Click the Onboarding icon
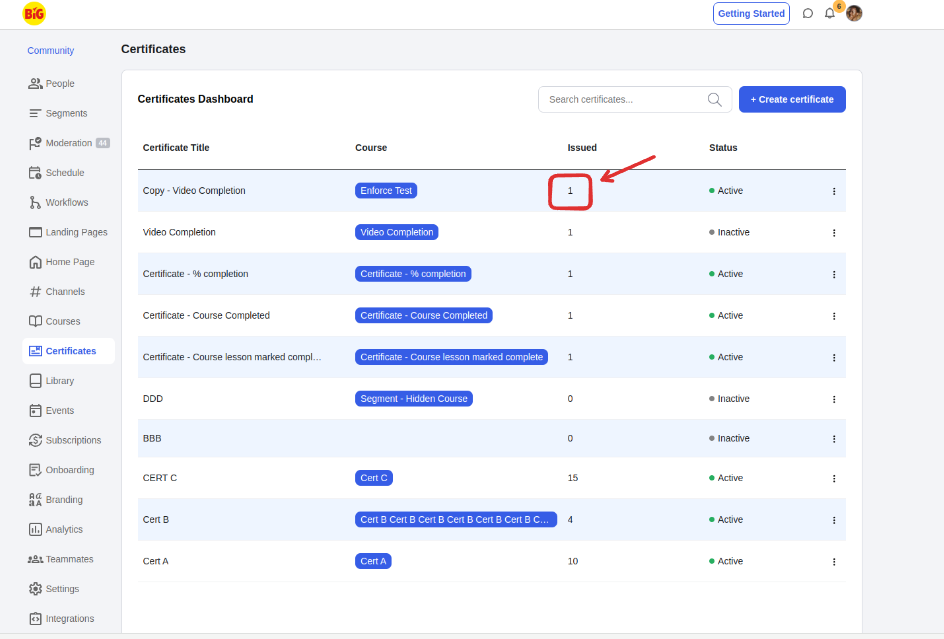The image size is (944, 639). point(36,470)
